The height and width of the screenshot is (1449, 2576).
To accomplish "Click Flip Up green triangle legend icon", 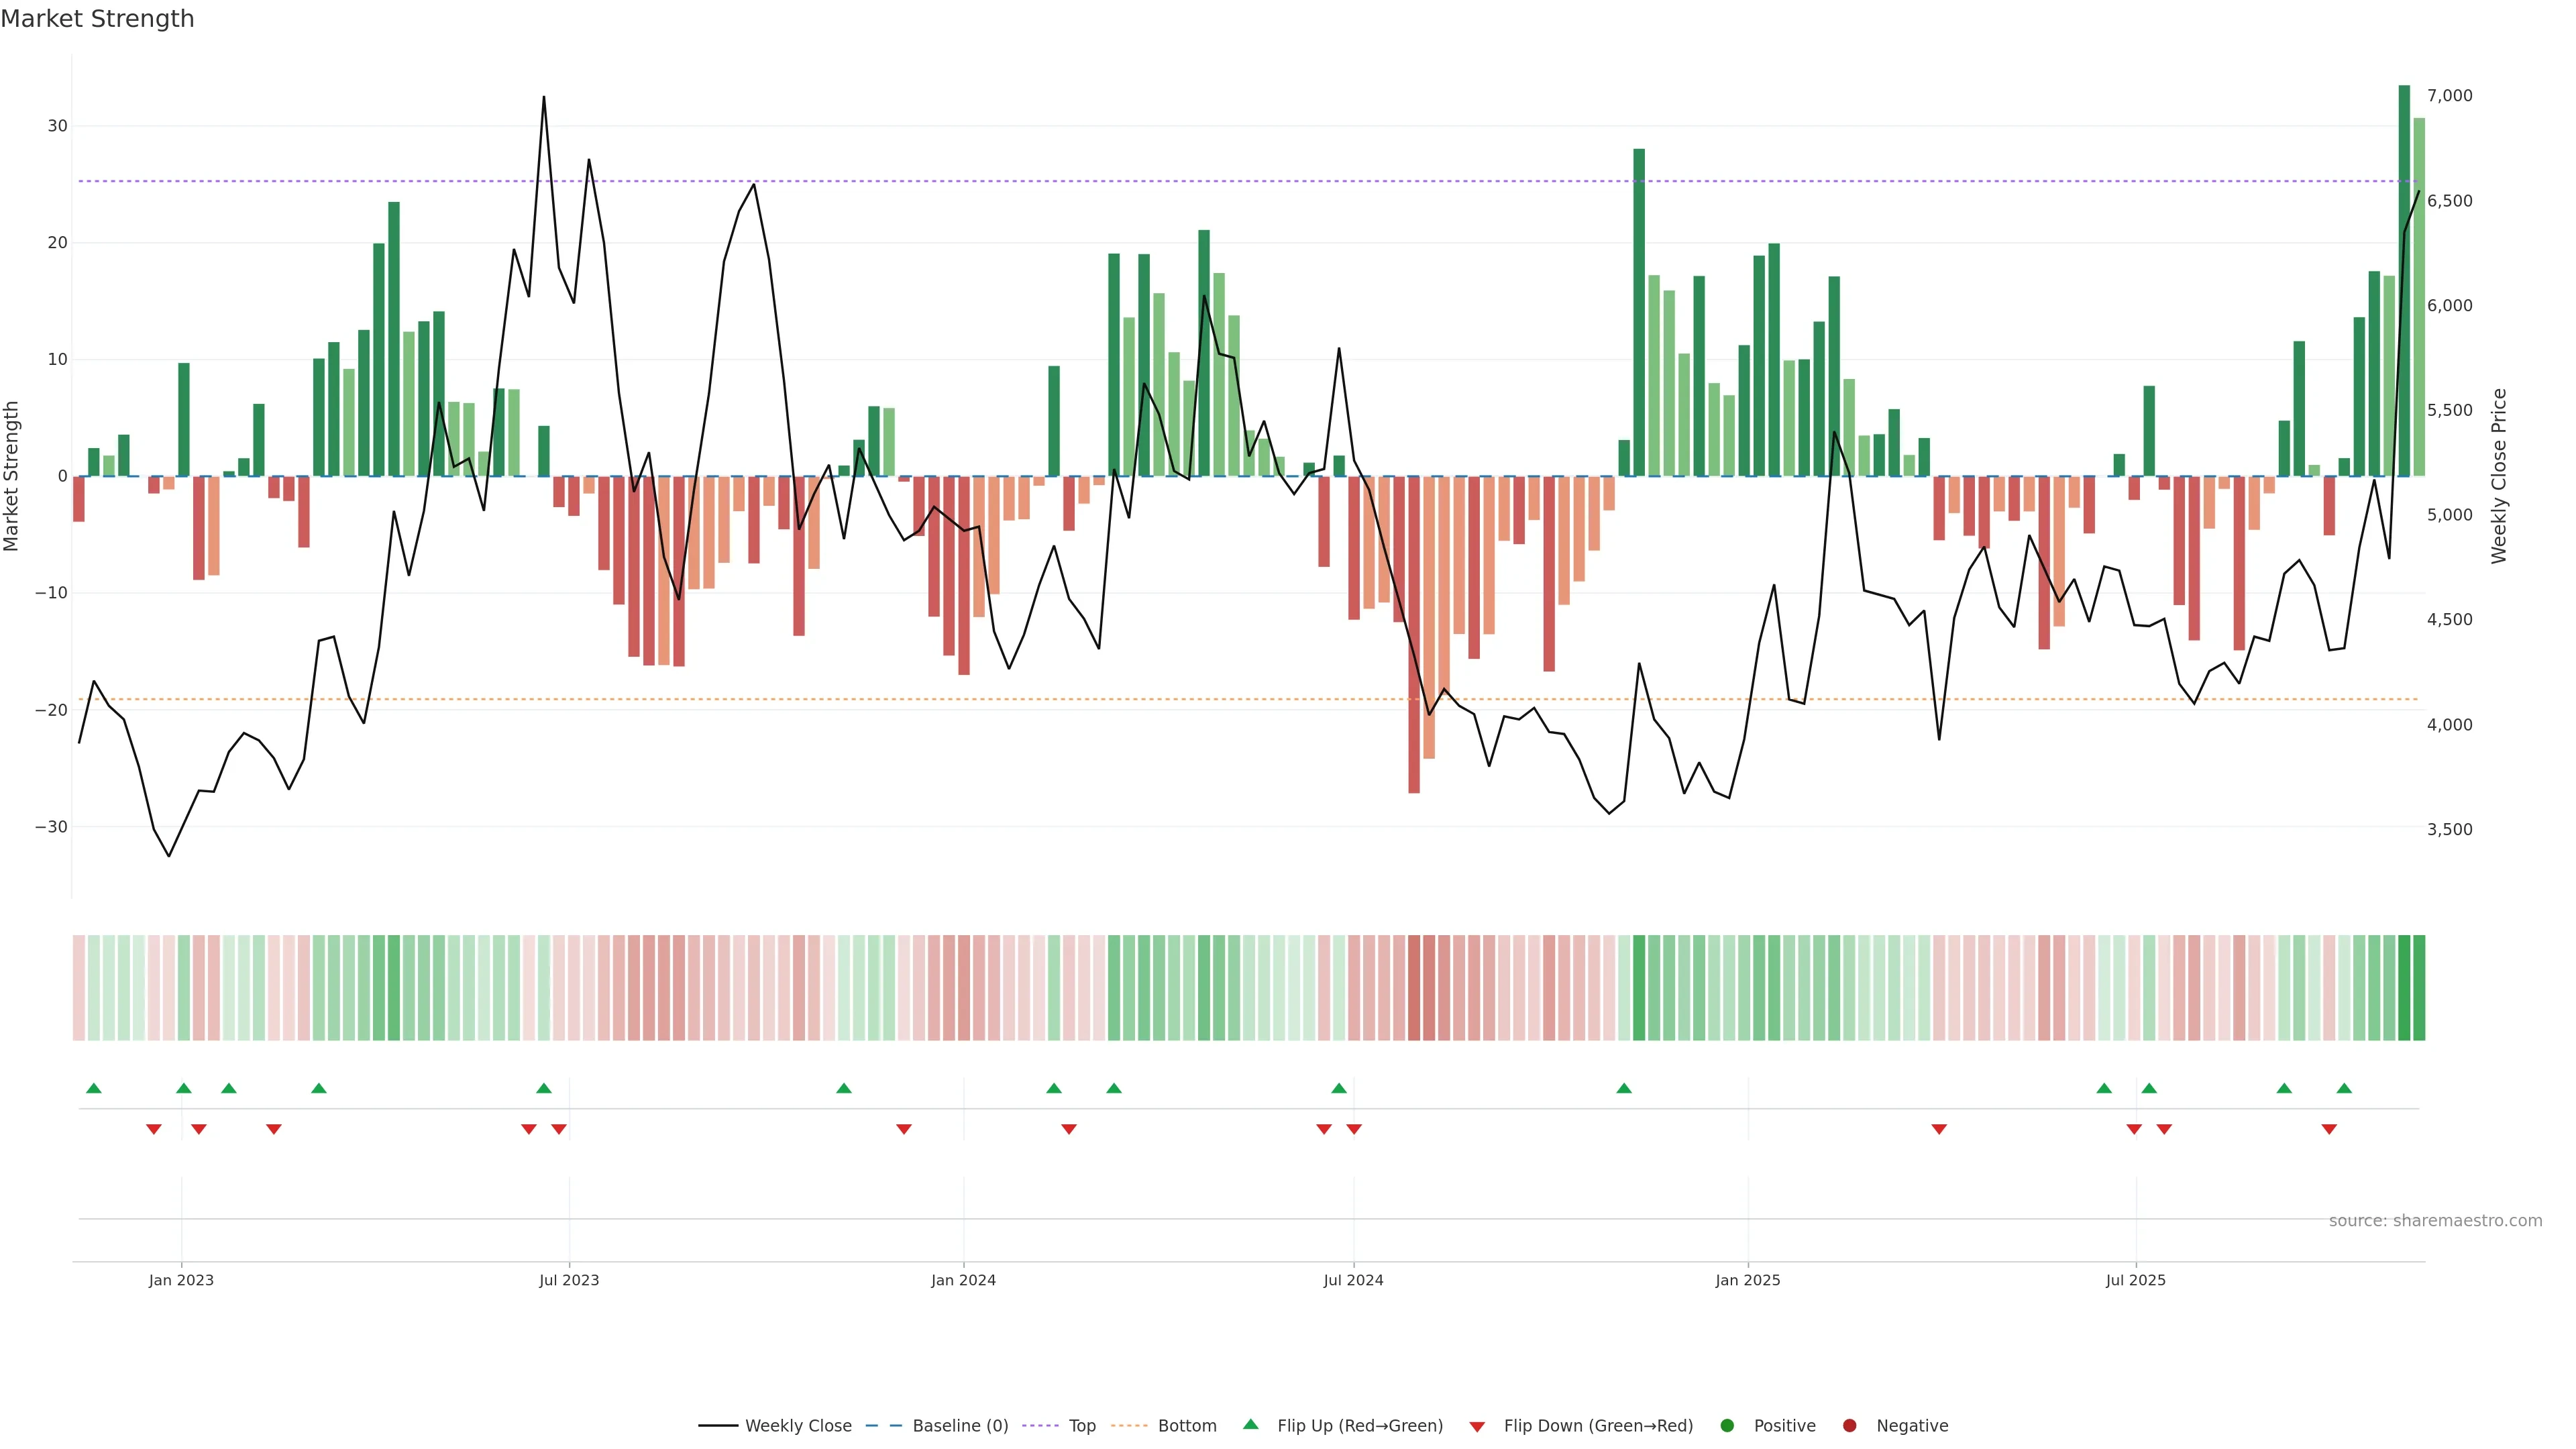I will pyautogui.click(x=1250, y=1425).
